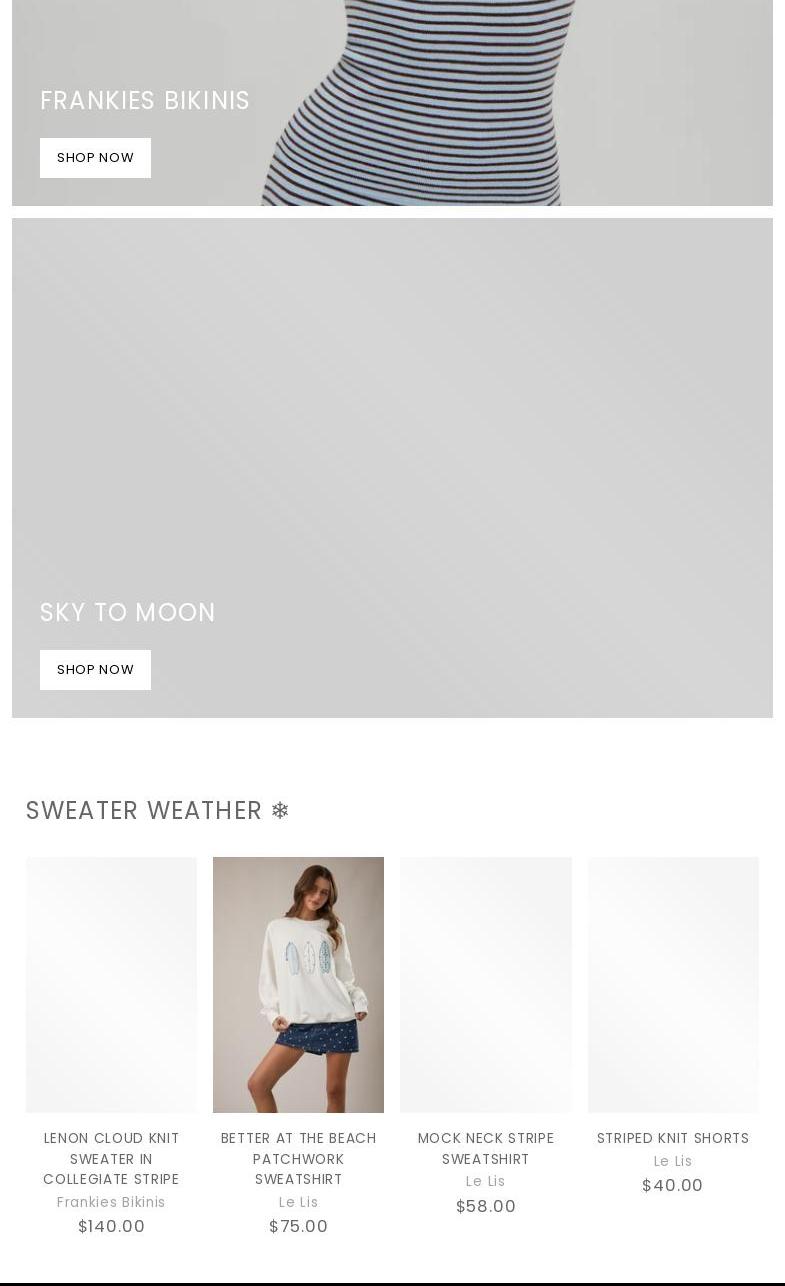This screenshot has height=1286, width=785.
Task: Select Mock Neck Stripe Sweatshirt title
Action: (486, 1149)
